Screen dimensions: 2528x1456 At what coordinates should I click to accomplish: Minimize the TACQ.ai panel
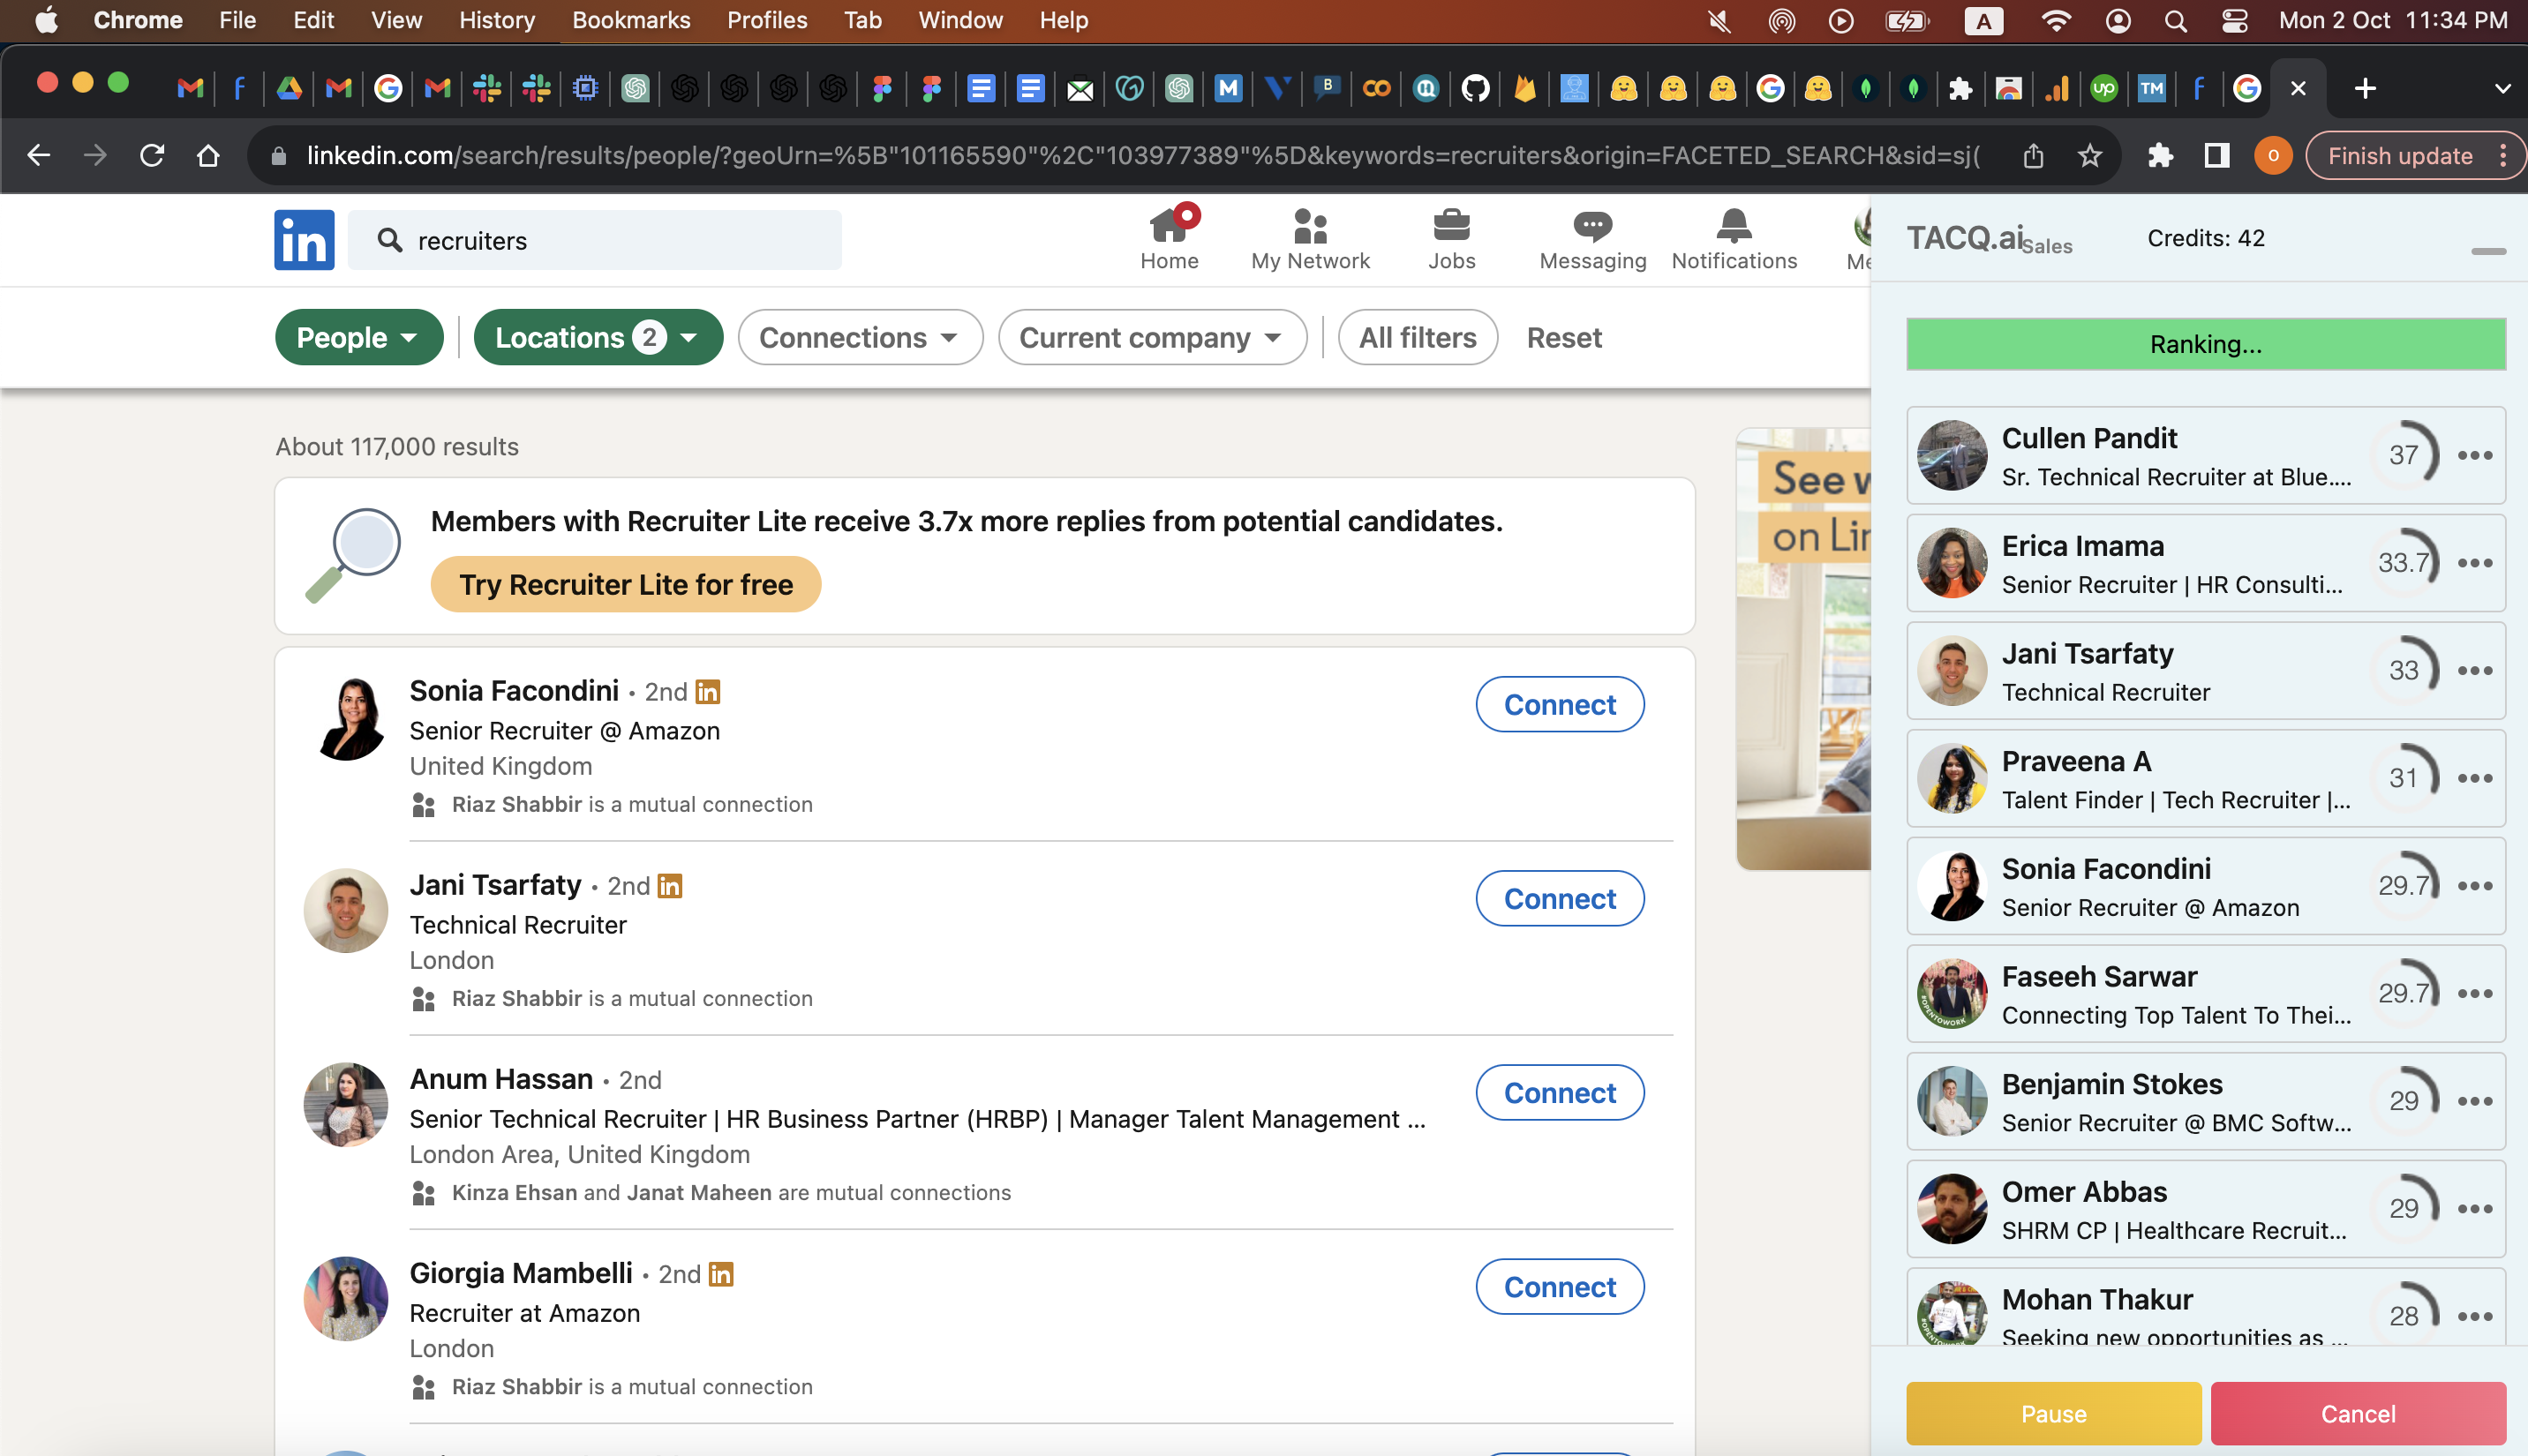point(2487,251)
